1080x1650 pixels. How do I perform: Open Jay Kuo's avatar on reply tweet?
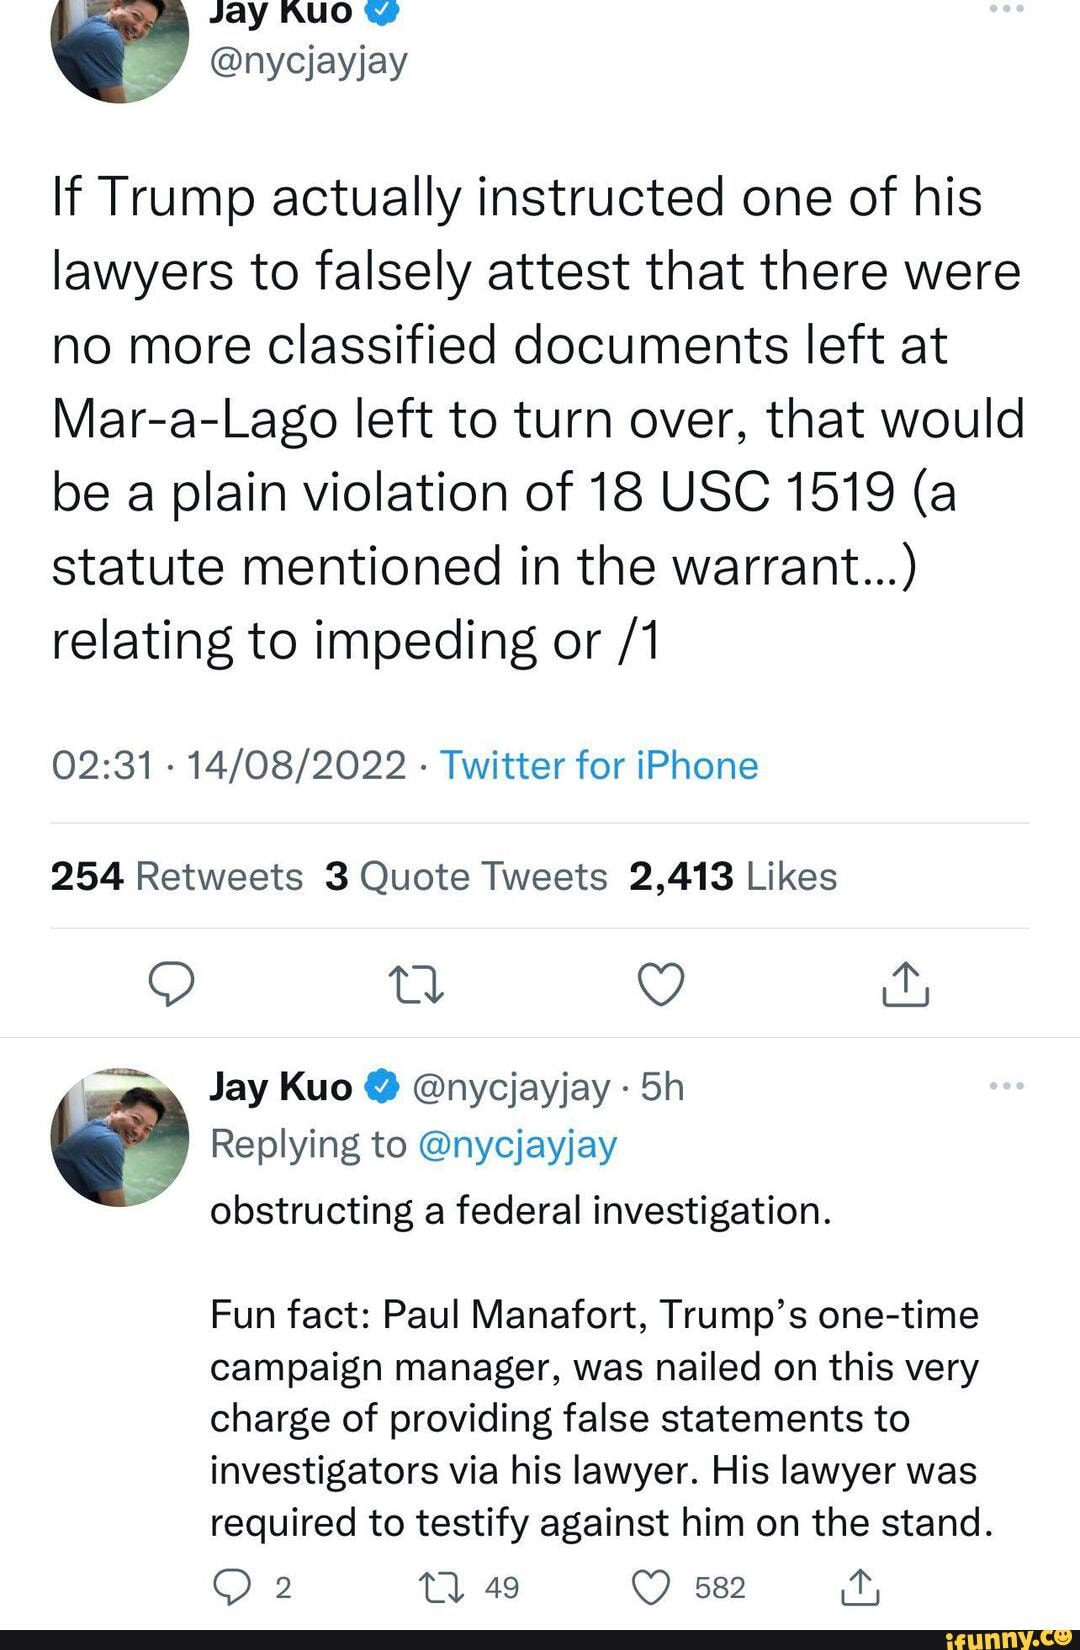(x=119, y=1137)
